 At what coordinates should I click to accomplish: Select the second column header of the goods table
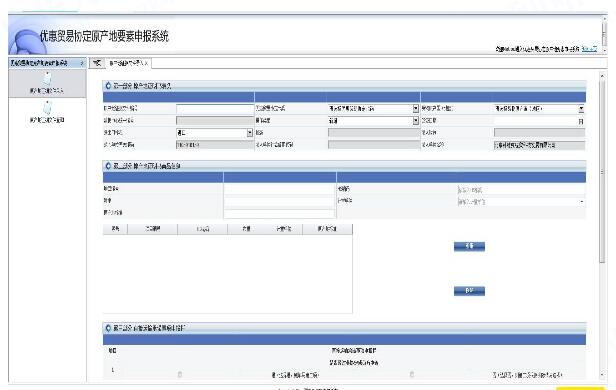[x=152, y=229]
